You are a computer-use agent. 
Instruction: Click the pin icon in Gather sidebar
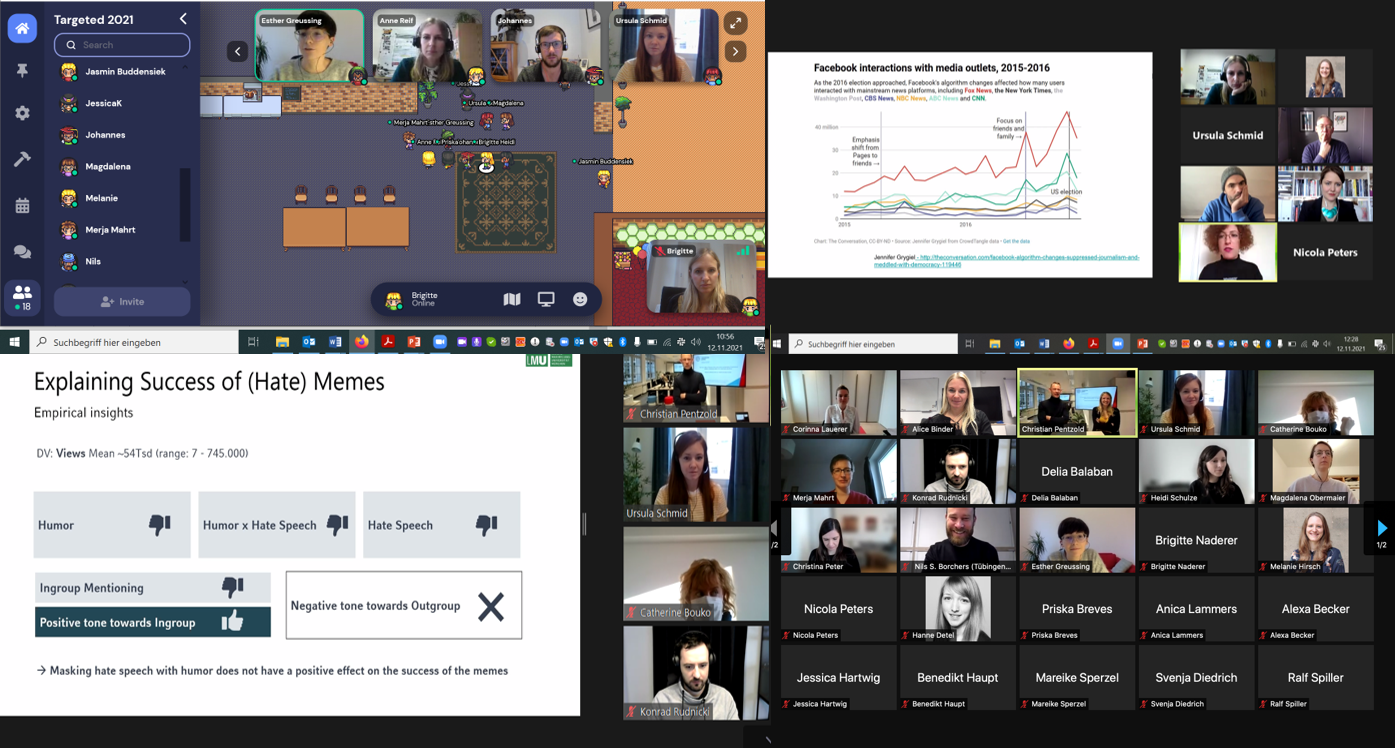[22, 71]
